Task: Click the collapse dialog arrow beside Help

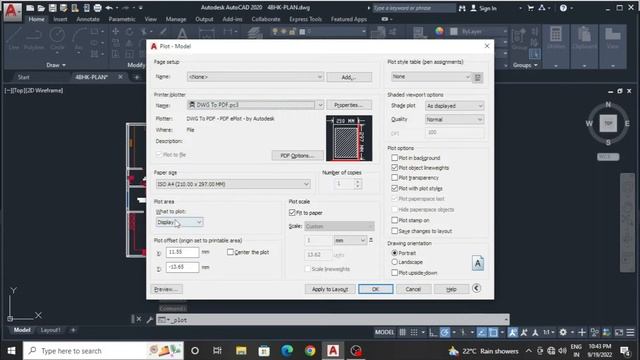Action: 476,289
